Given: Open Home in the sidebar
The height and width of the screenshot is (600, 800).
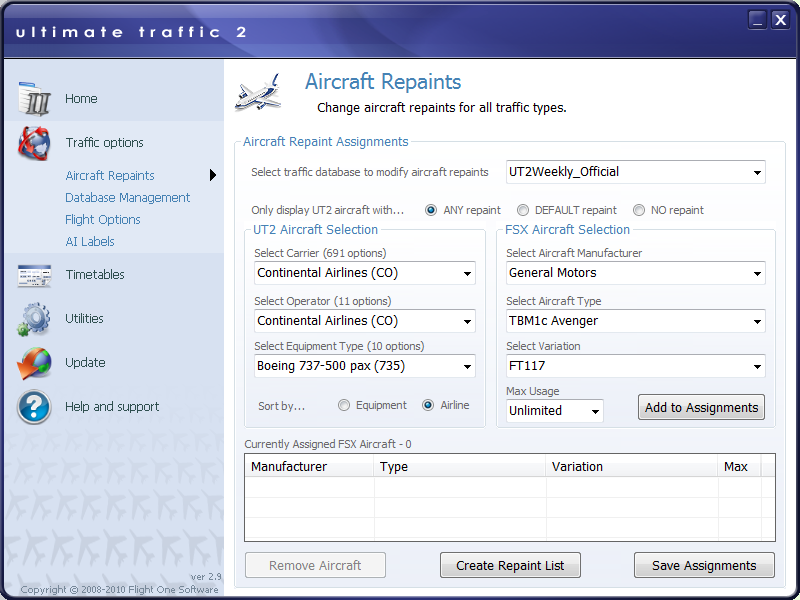Looking at the screenshot, I should point(81,98).
